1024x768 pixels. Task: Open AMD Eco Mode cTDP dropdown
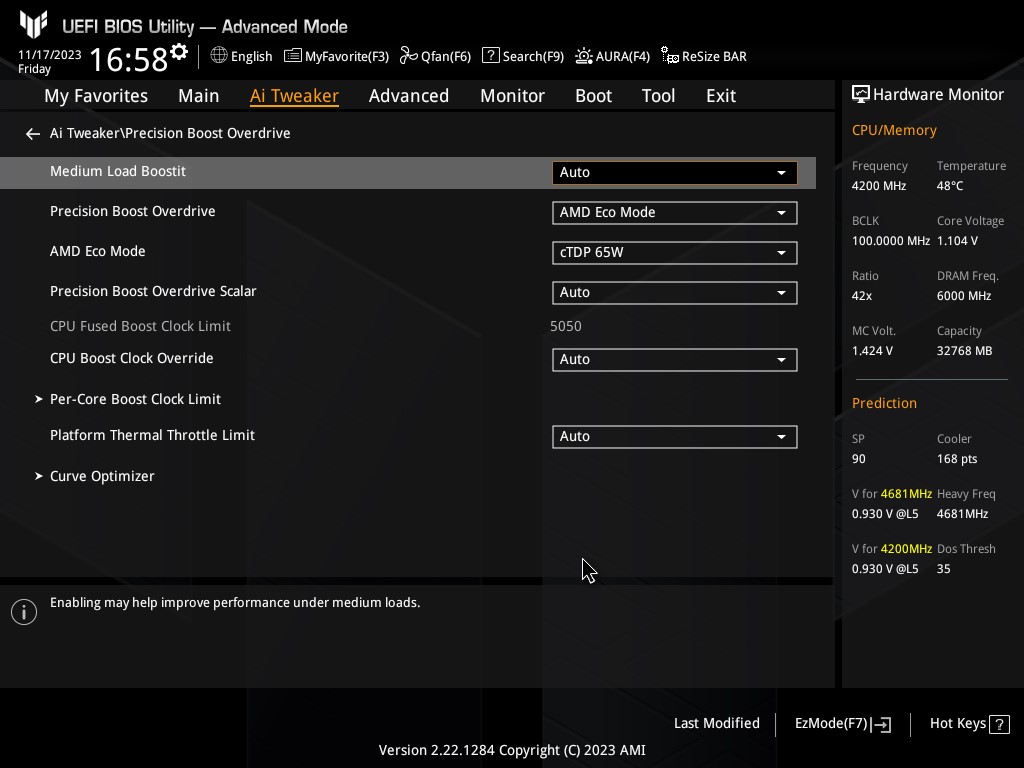(x=675, y=253)
